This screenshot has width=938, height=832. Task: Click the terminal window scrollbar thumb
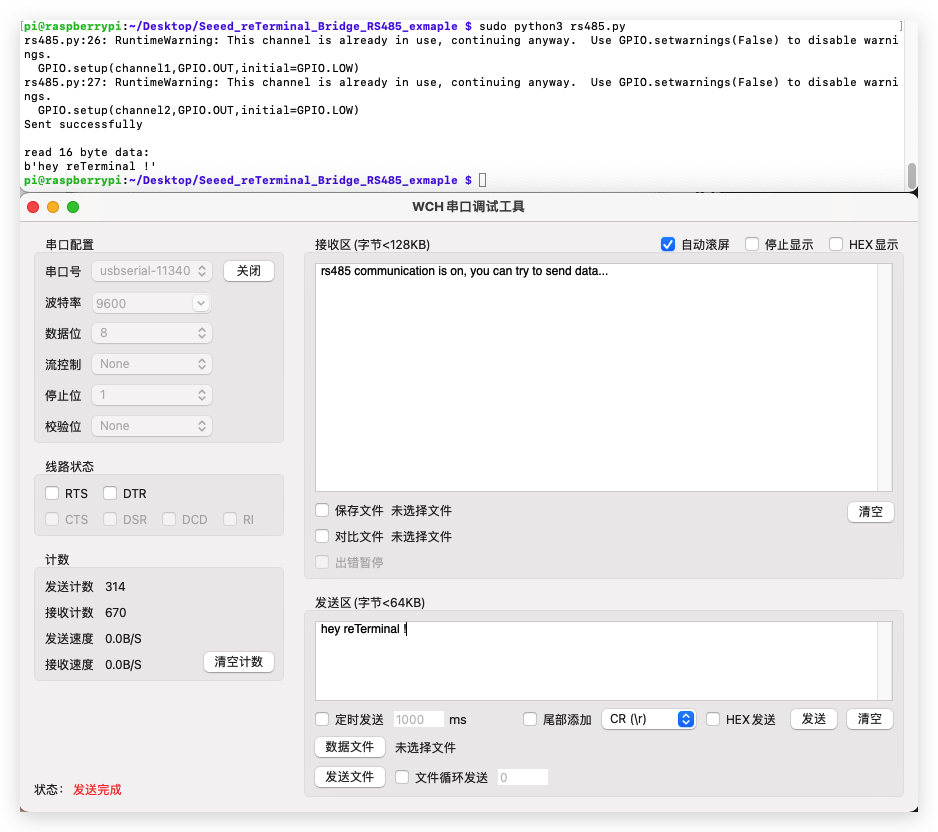click(912, 175)
